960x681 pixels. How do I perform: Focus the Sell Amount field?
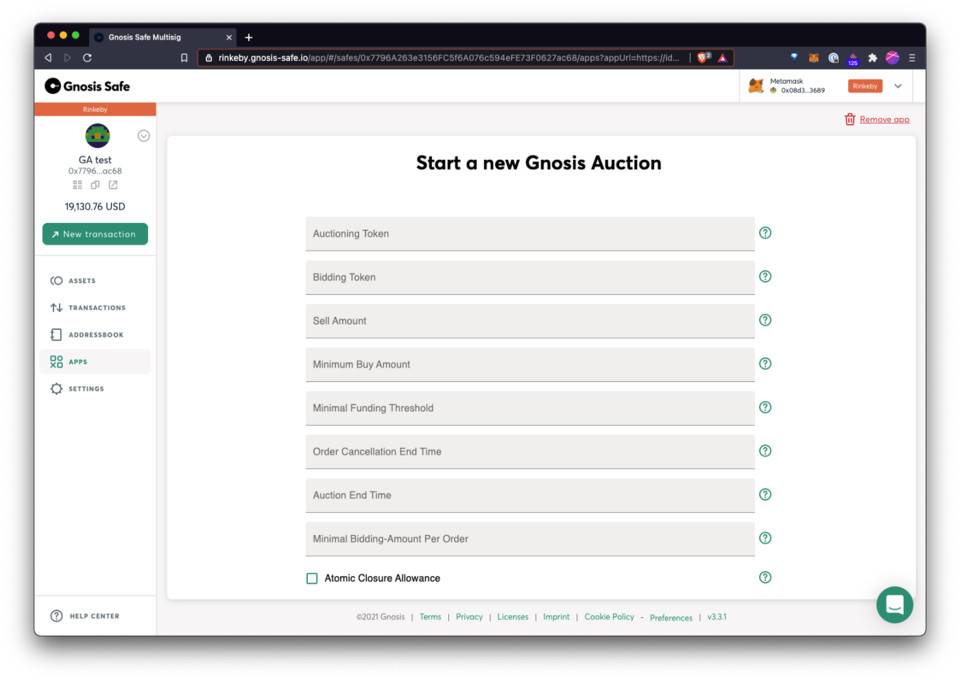coord(530,320)
